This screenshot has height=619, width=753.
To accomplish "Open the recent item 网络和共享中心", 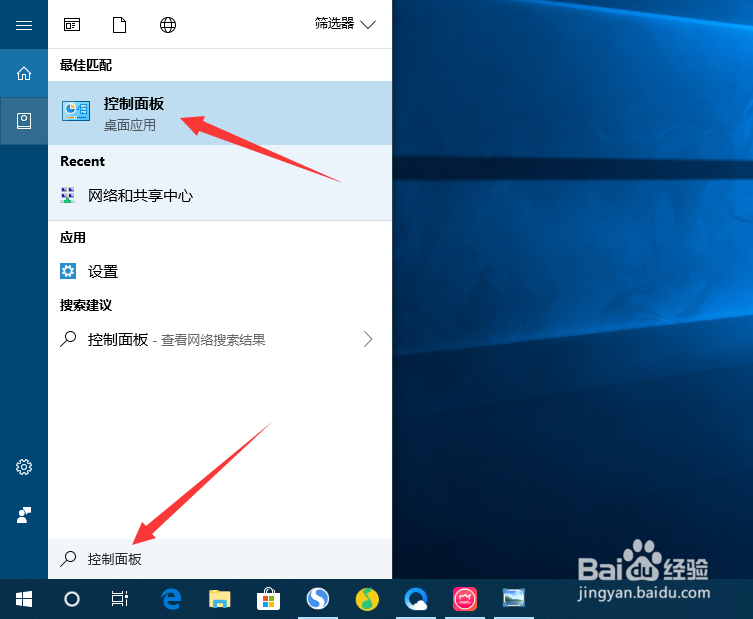I will pyautogui.click(x=220, y=195).
